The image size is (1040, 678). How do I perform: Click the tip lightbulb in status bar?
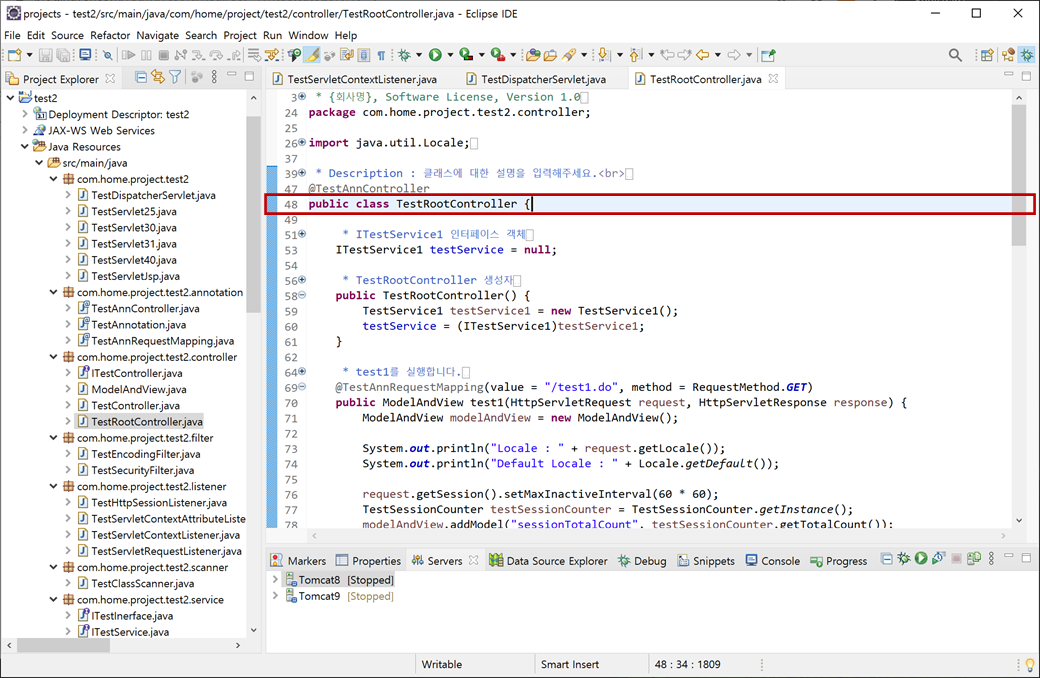point(1029,664)
